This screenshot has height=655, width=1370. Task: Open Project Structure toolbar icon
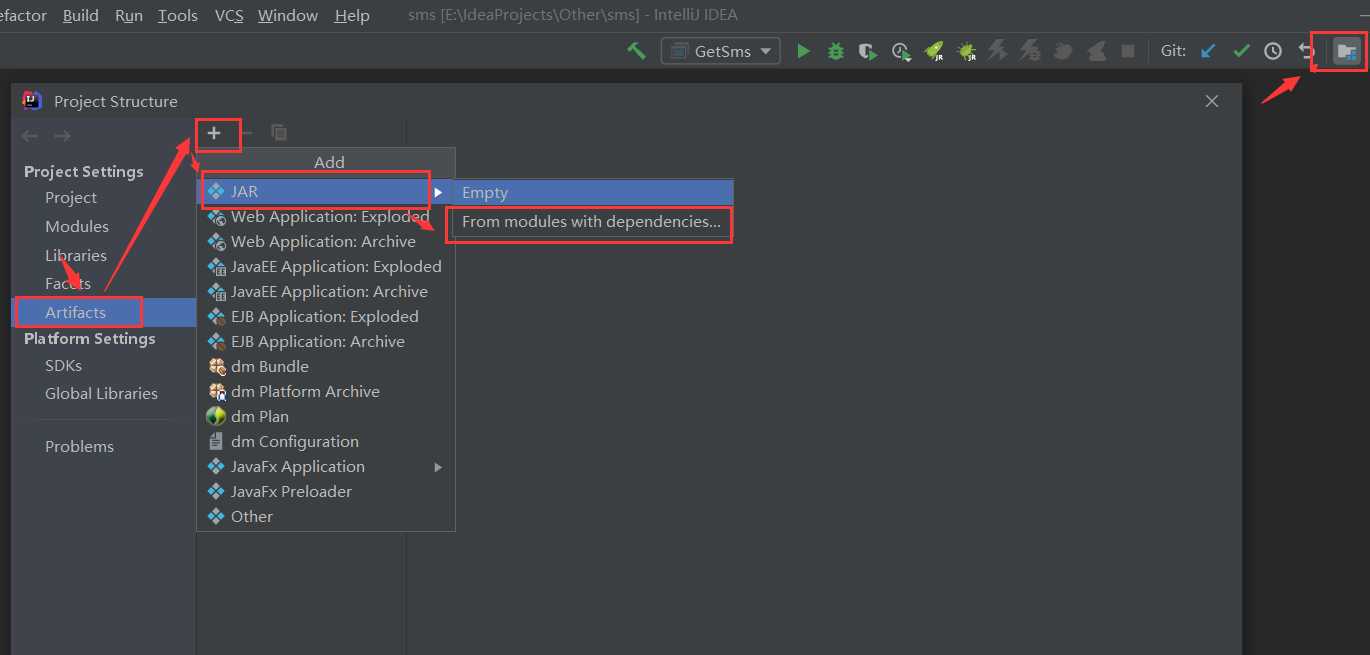1347,51
